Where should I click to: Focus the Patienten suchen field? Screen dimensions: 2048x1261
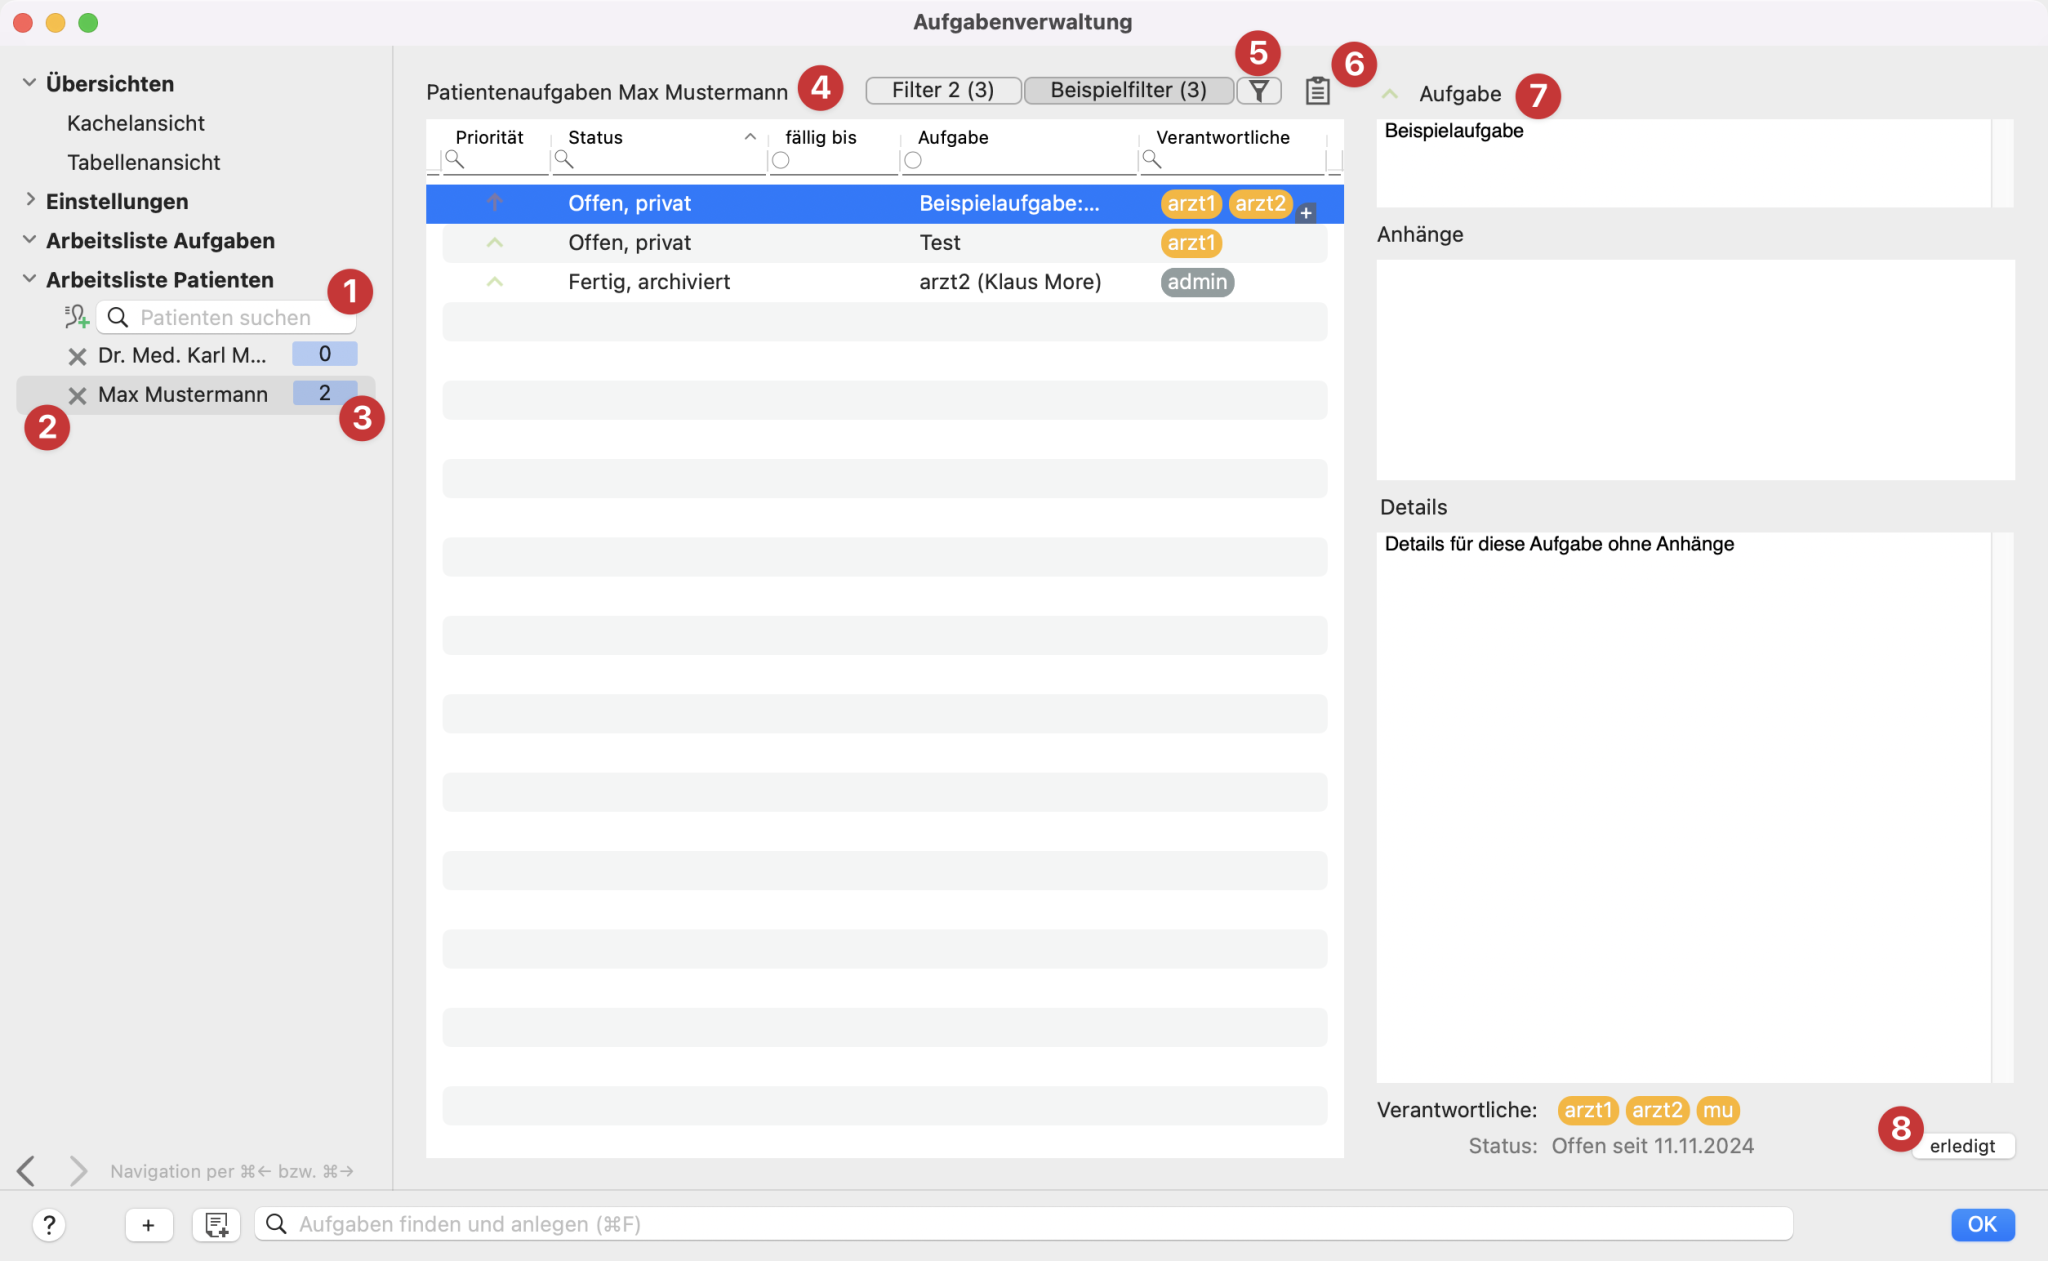pyautogui.click(x=226, y=318)
